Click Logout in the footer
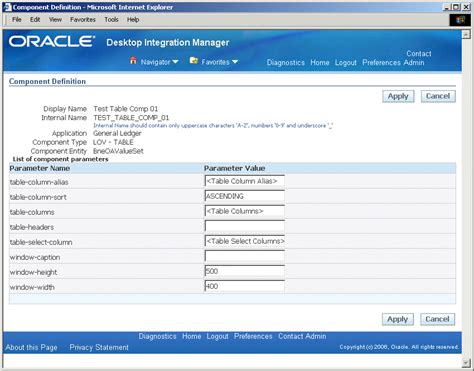 tap(217, 336)
